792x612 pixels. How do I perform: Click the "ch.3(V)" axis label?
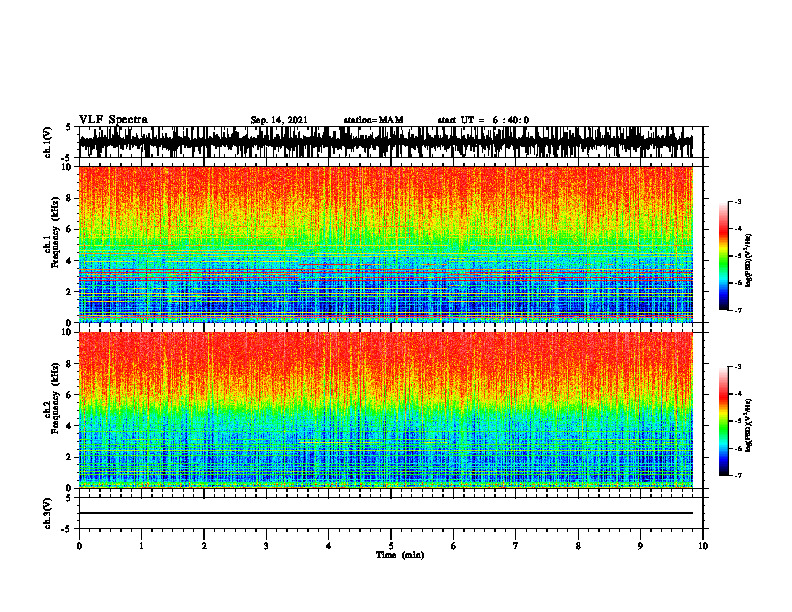point(48,513)
